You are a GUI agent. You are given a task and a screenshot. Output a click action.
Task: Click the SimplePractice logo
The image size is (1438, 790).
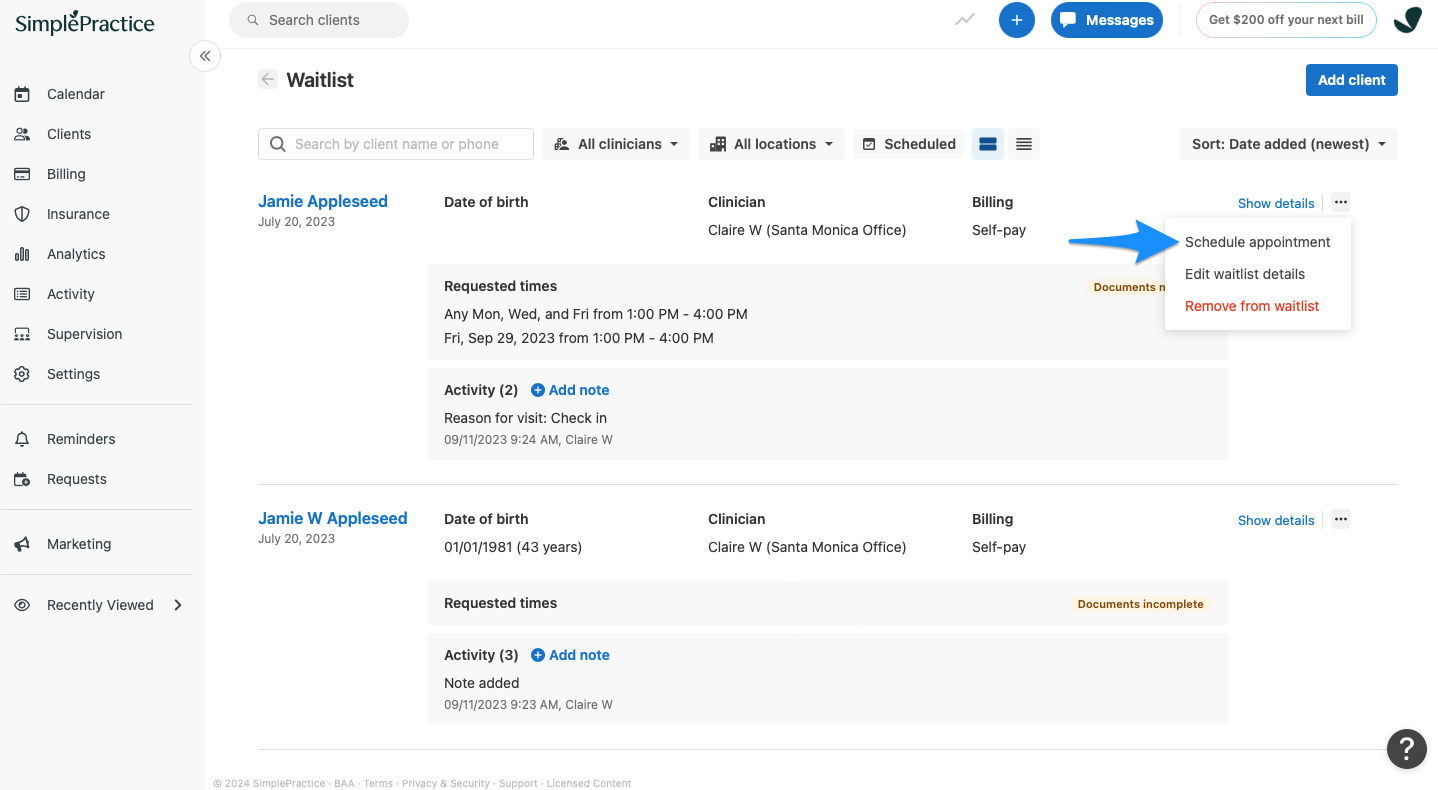point(85,22)
